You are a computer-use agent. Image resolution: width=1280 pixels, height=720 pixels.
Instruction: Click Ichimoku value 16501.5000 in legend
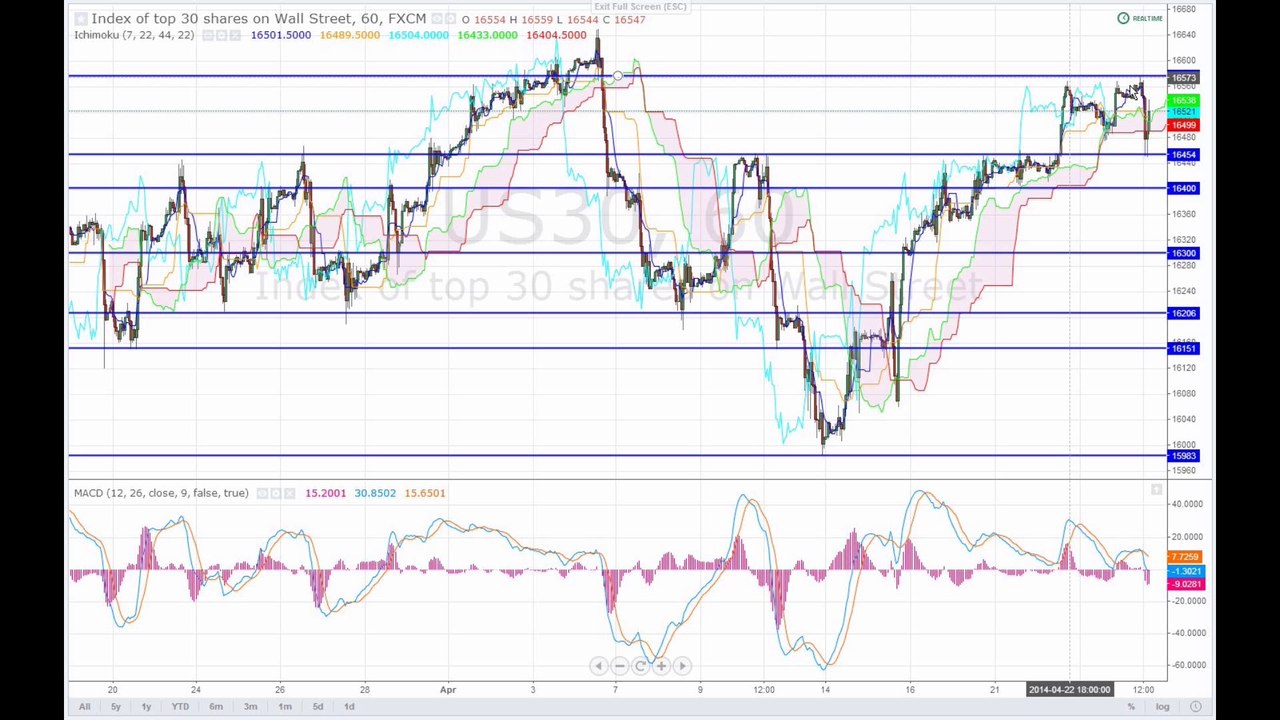(x=281, y=36)
